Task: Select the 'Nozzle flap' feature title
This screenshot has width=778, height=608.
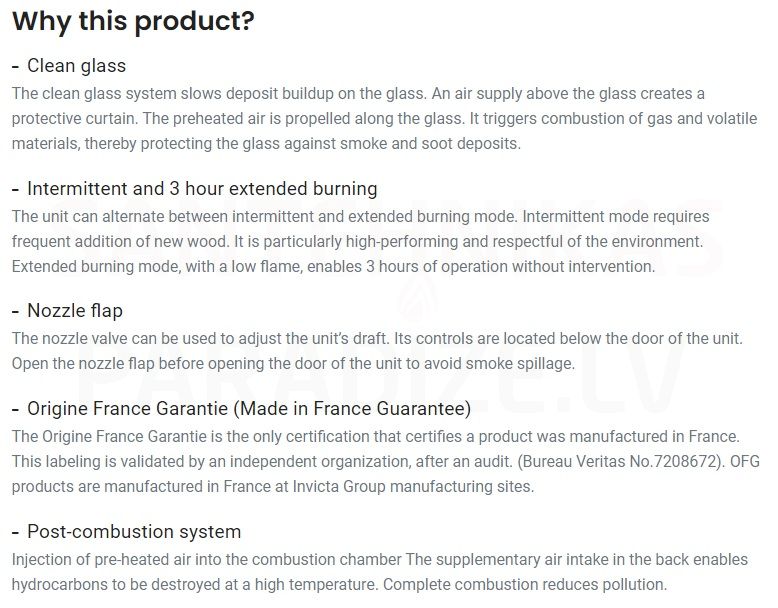Action: [75, 311]
